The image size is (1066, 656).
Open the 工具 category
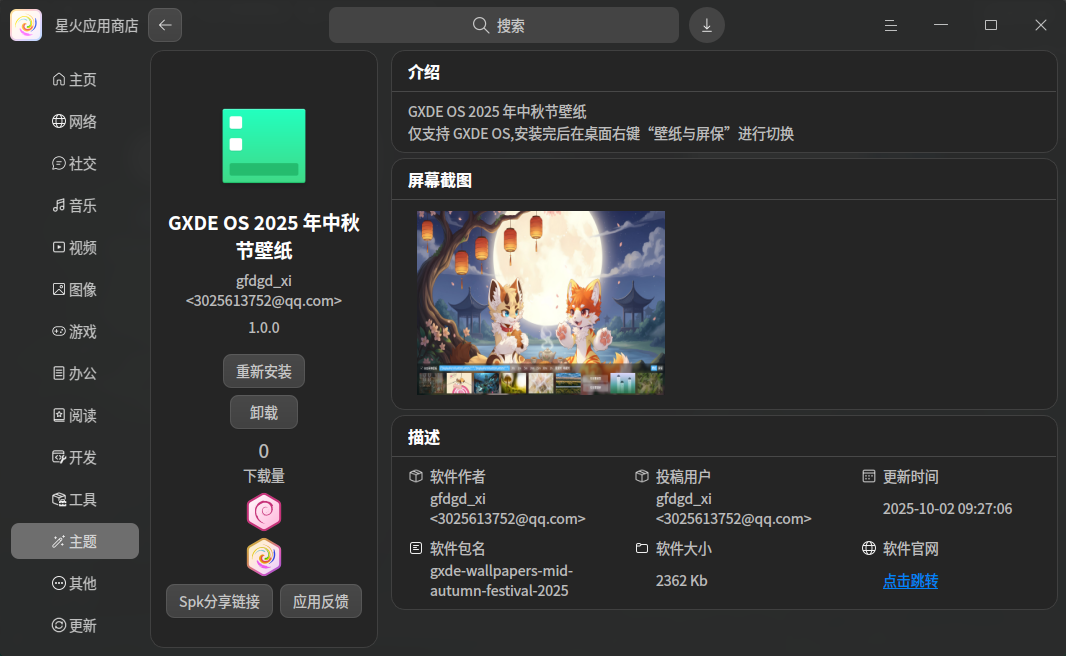(x=75, y=500)
